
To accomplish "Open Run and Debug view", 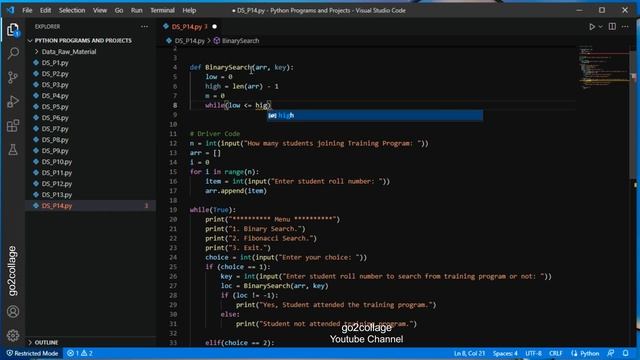I will coord(13,101).
